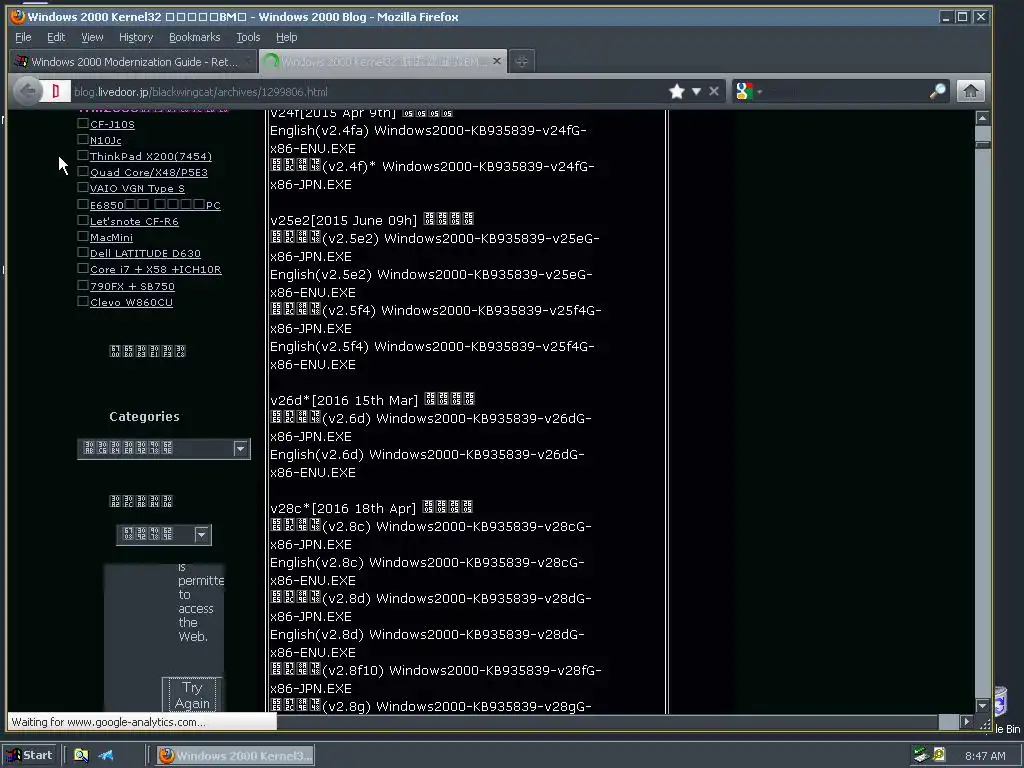Open the VAIO VGN Type S link
1024x768 pixels.
[x=137, y=188]
